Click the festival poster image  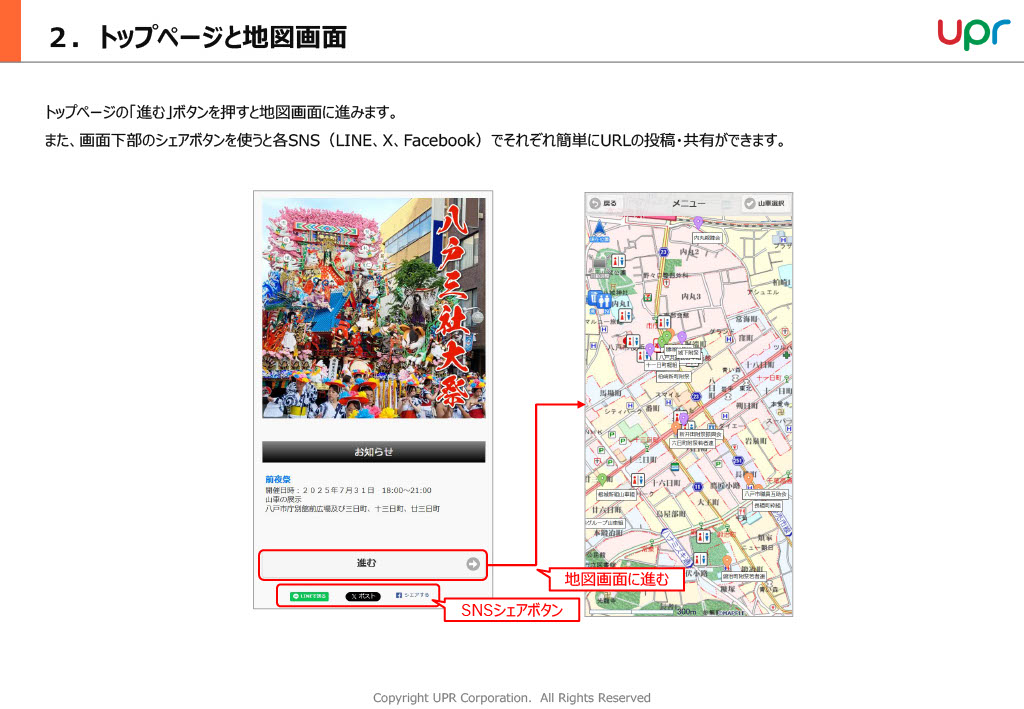tap(373, 308)
